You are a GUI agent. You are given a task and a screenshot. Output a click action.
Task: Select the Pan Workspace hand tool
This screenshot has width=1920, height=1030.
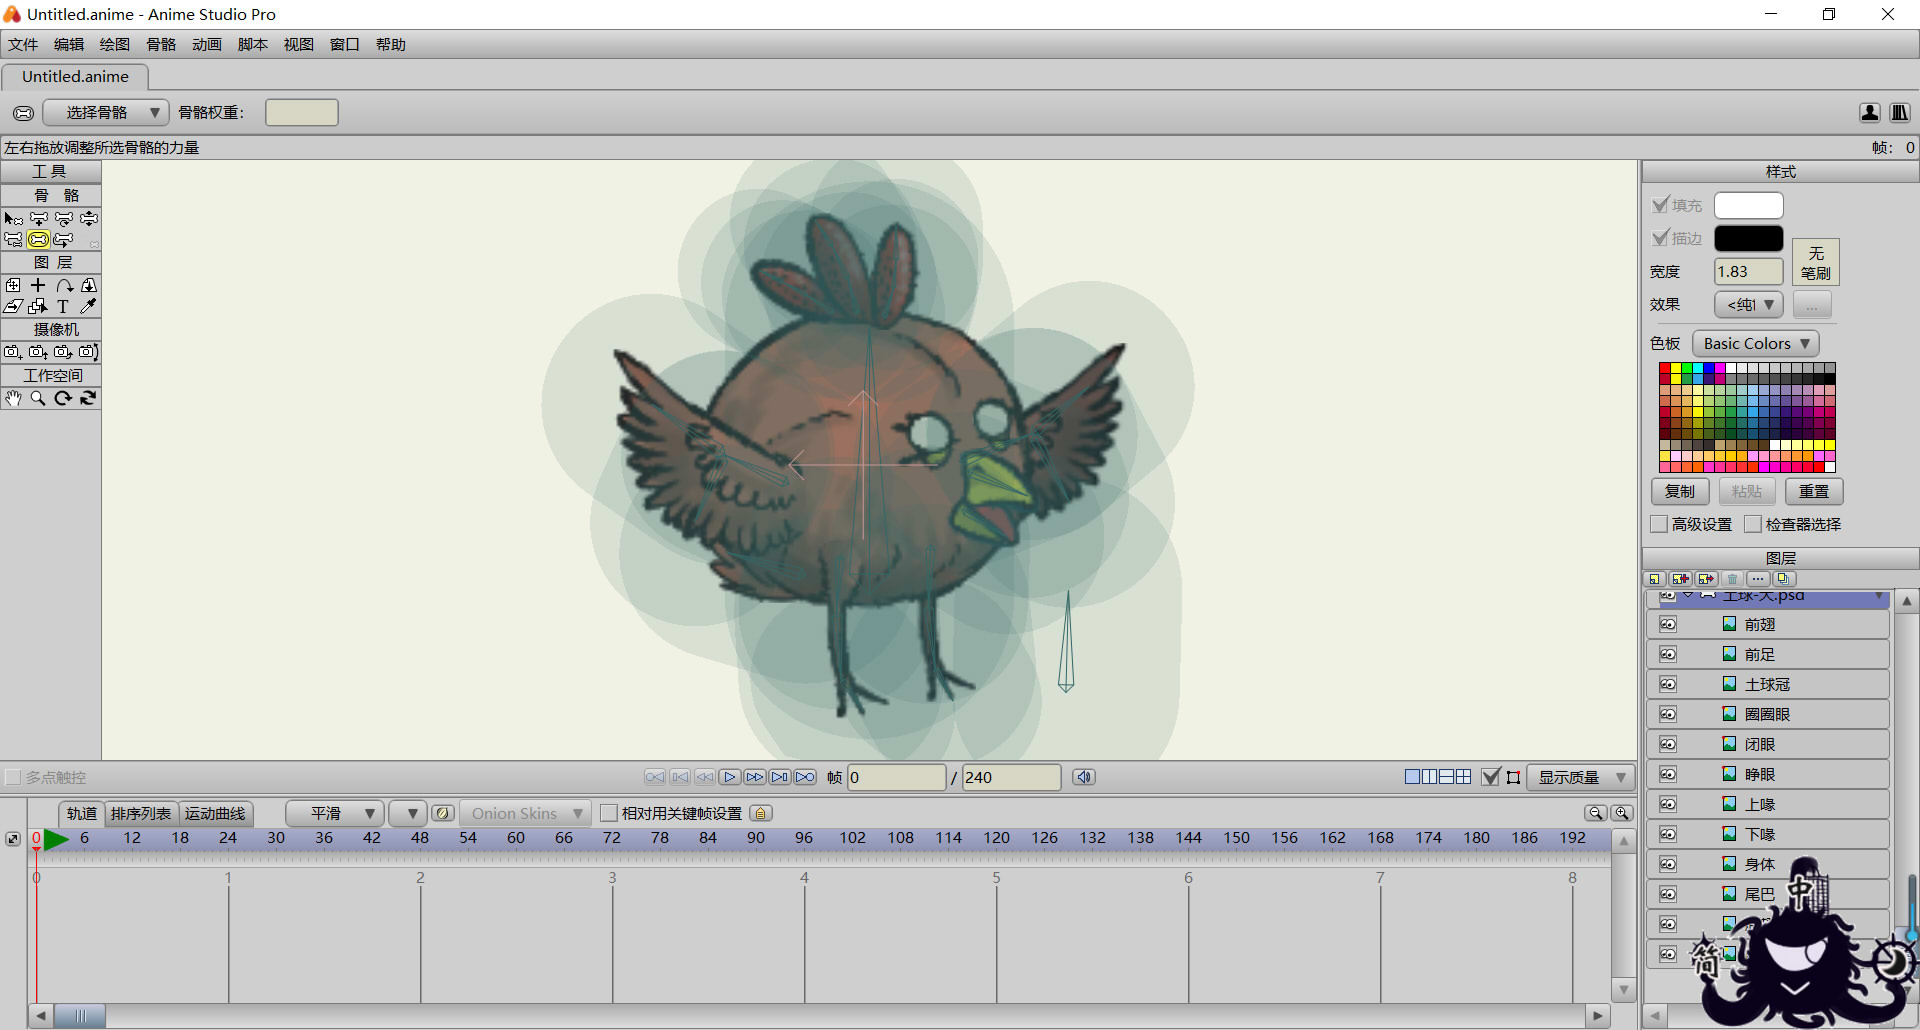13,398
